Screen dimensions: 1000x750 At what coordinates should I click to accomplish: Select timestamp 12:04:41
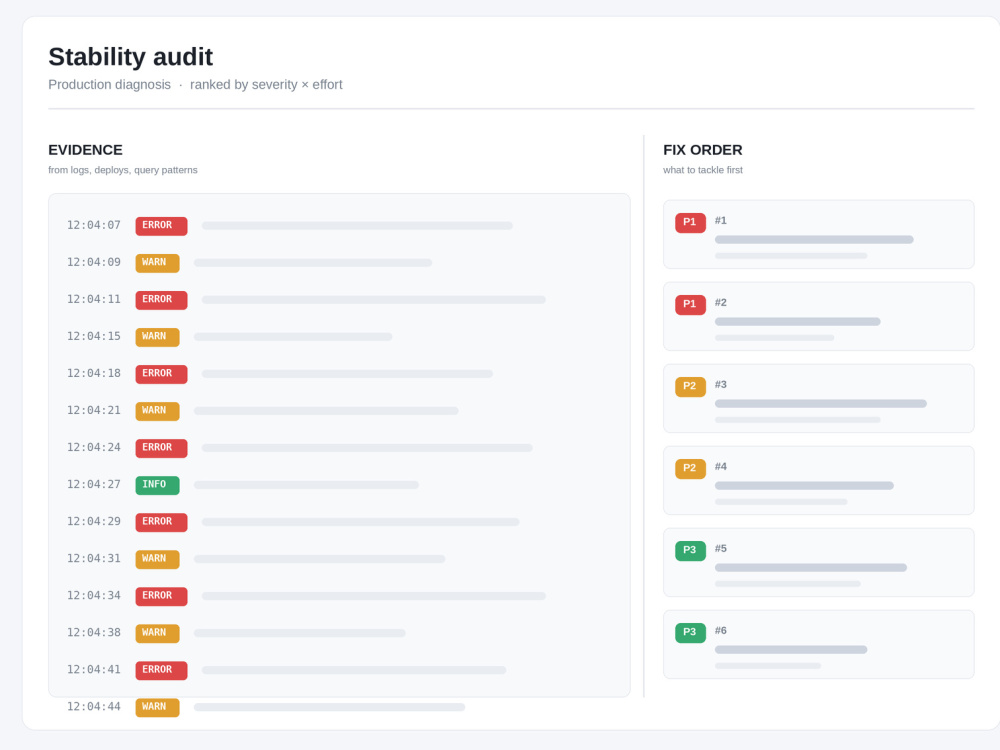pos(94,669)
